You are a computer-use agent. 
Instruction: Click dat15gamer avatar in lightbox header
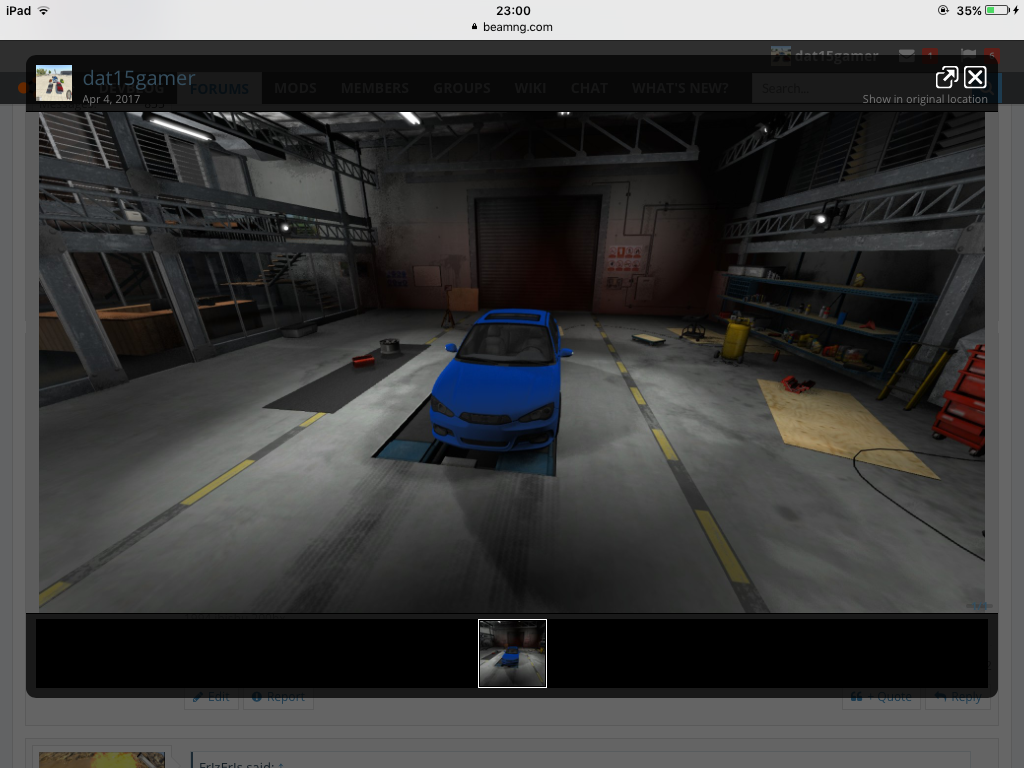coord(54,83)
